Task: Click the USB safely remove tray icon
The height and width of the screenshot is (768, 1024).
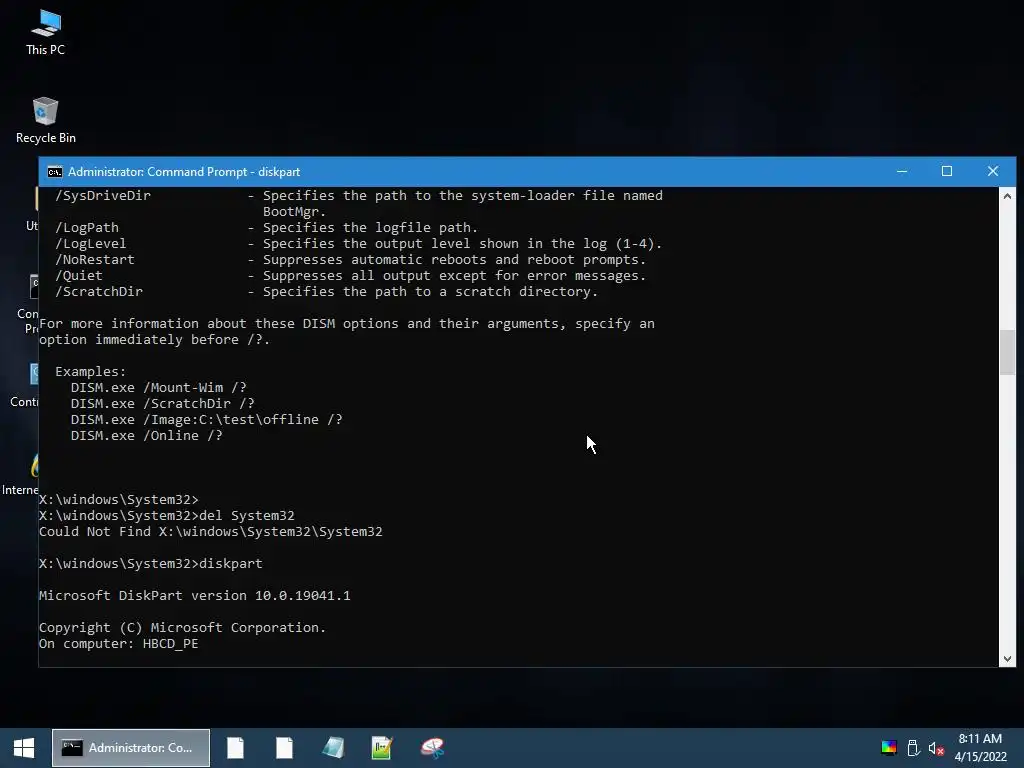Action: click(x=913, y=748)
